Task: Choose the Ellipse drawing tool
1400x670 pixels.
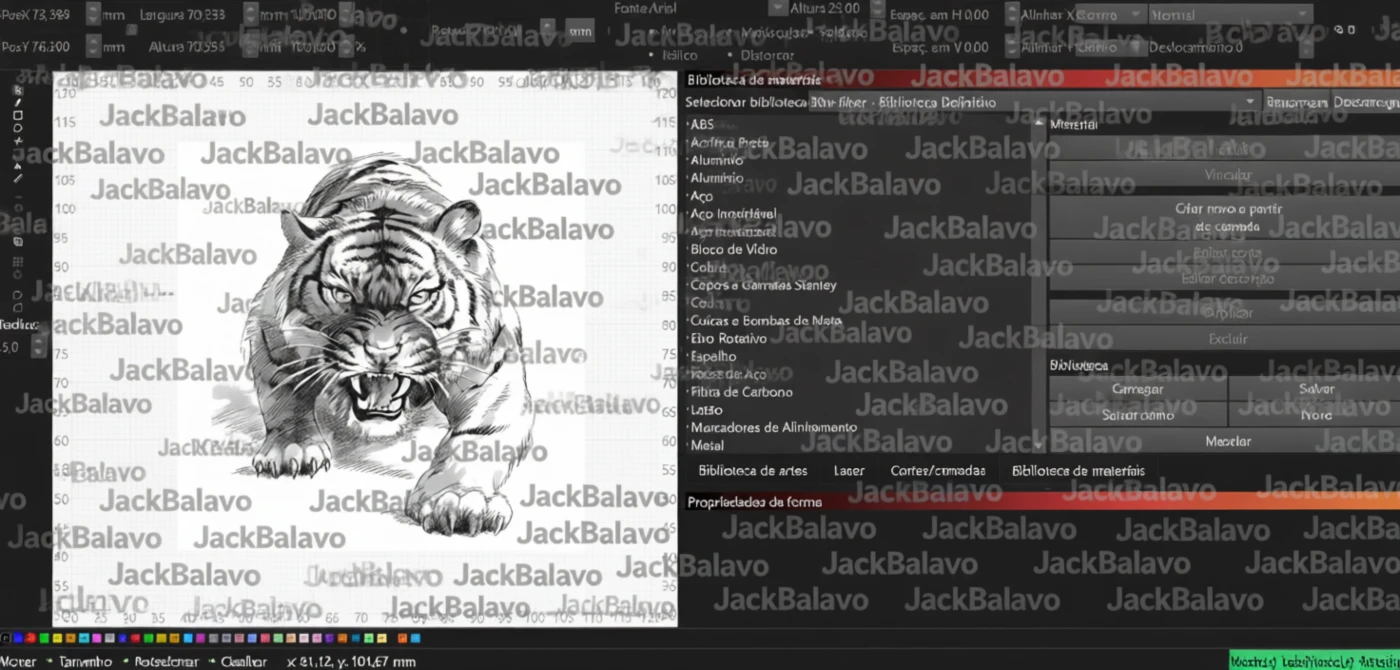Action: tap(18, 128)
